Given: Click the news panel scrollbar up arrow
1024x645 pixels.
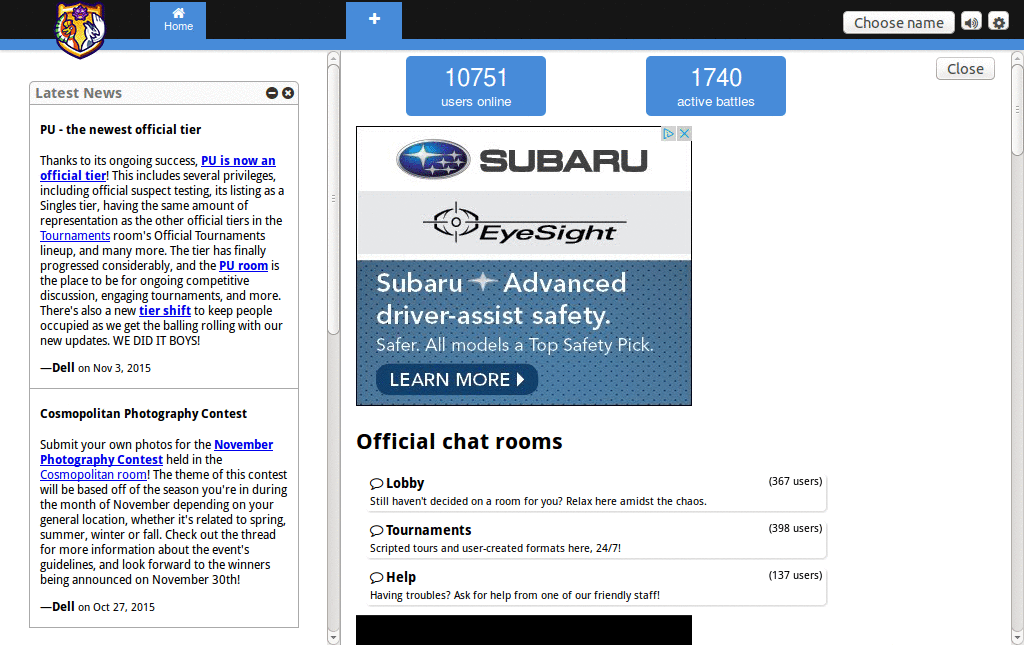Looking at the screenshot, I should pos(334,58).
